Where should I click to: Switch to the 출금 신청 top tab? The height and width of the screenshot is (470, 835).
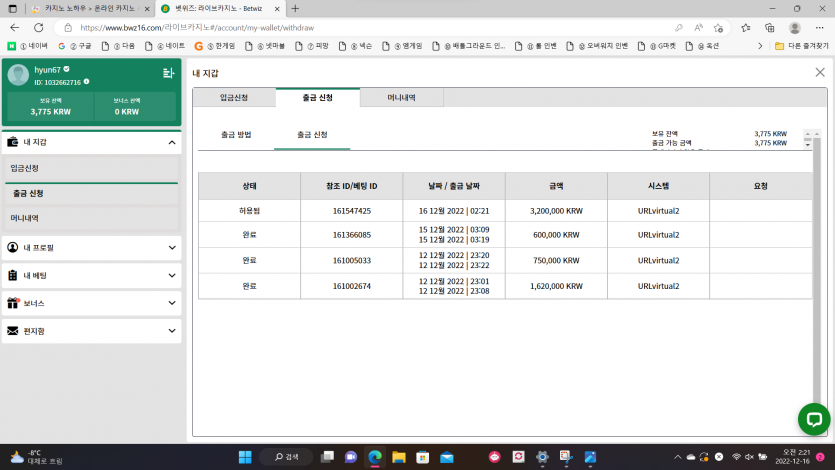click(318, 97)
